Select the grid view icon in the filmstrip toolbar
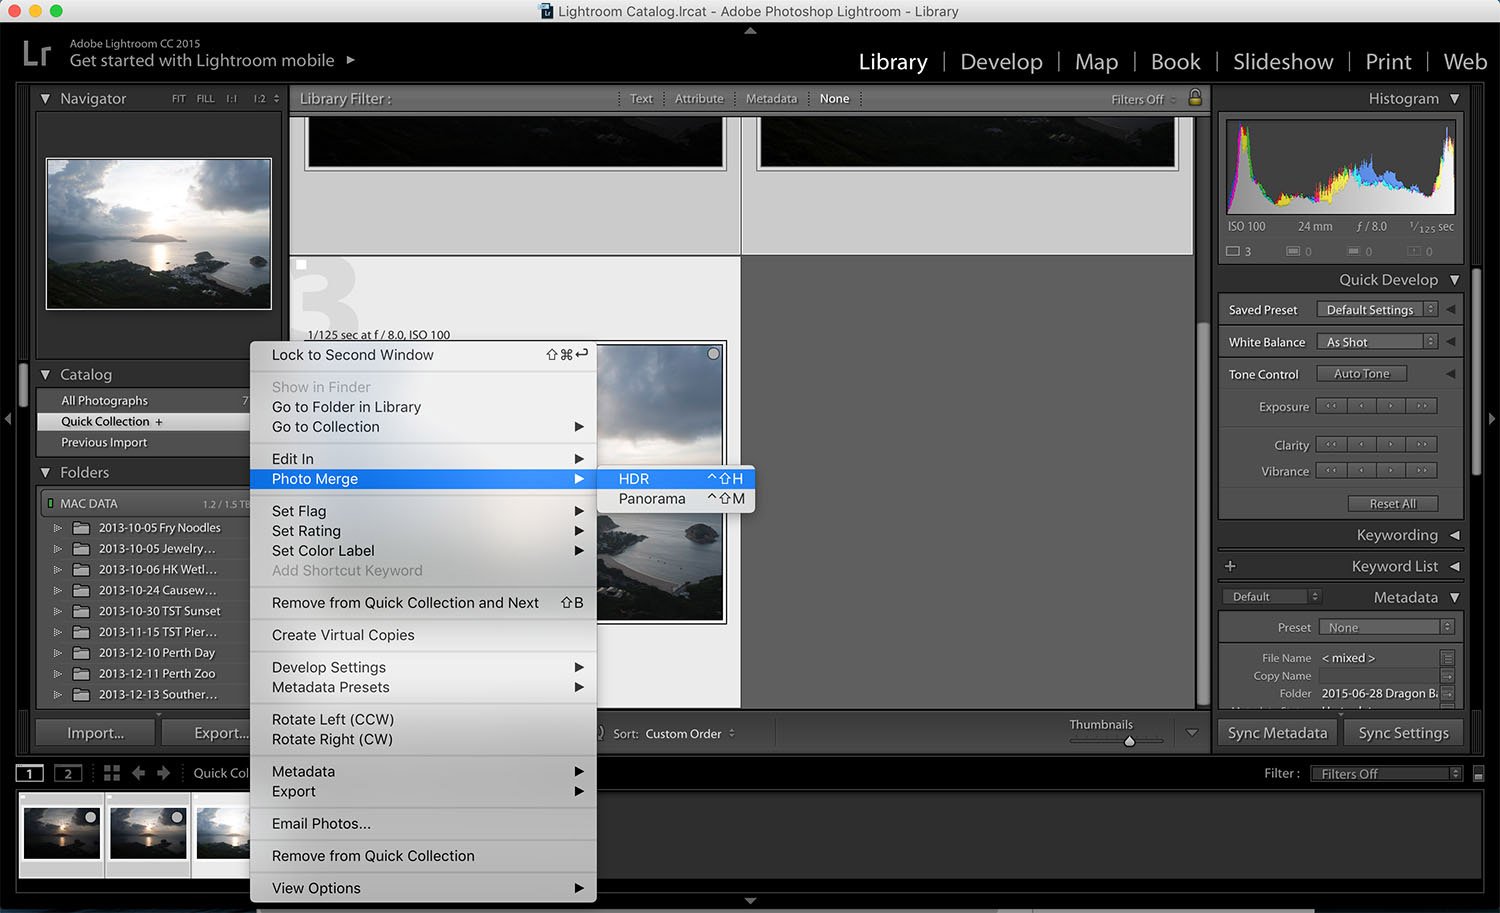 pyautogui.click(x=112, y=773)
